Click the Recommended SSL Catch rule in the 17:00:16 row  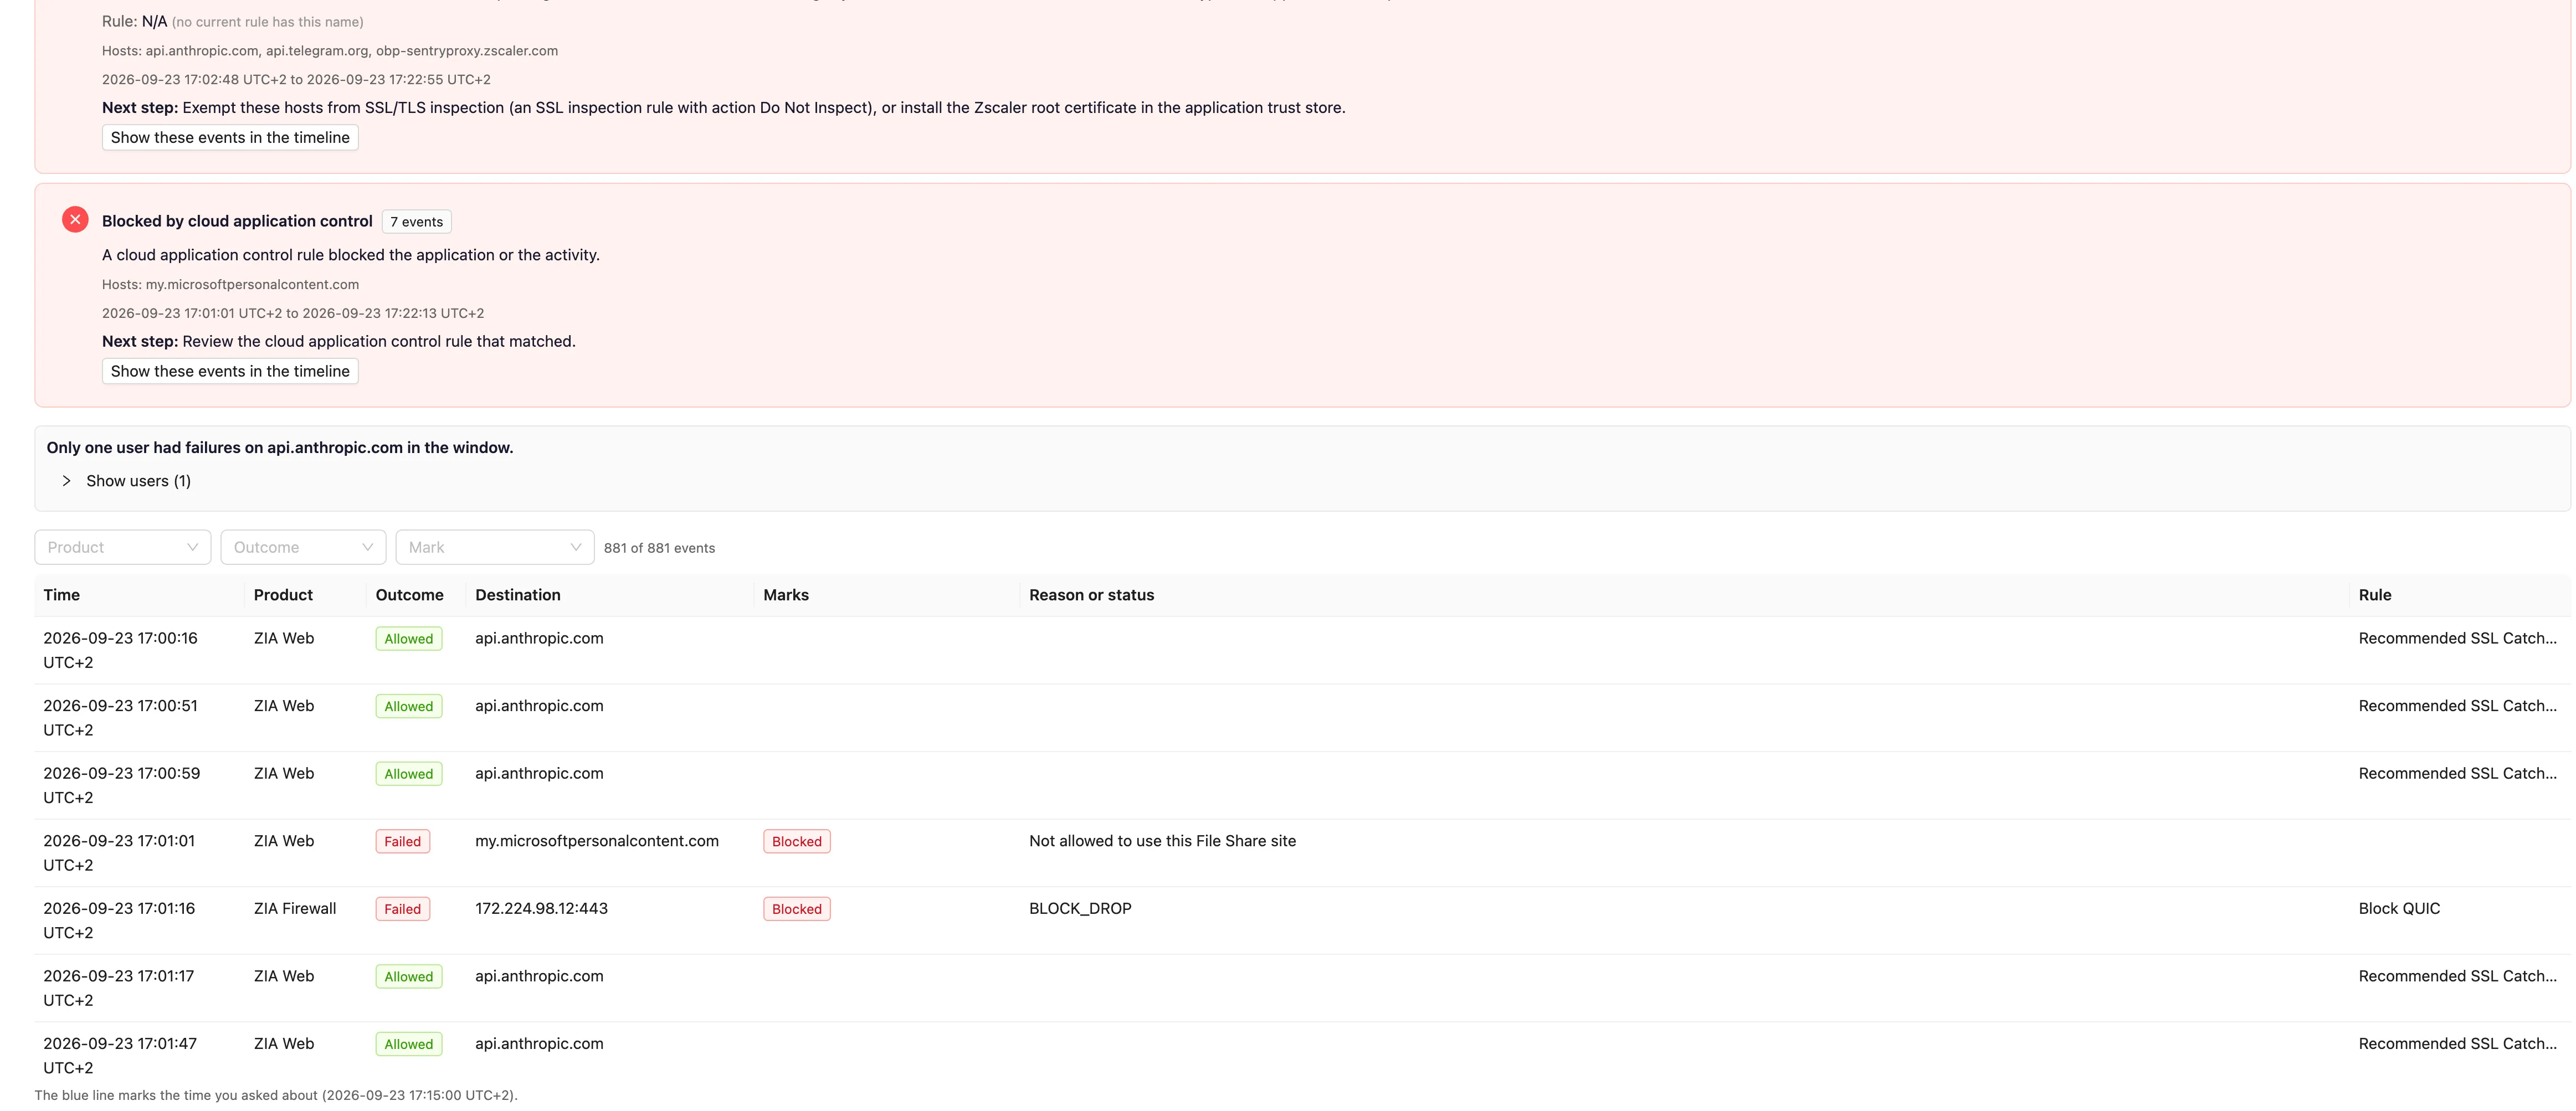point(2457,638)
